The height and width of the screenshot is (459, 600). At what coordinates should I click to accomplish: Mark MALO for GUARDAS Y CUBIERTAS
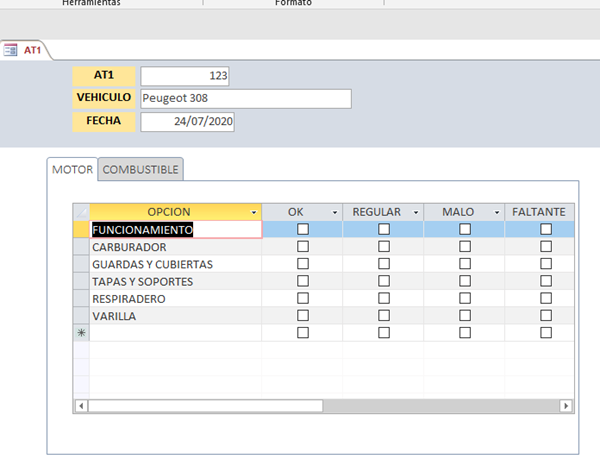tap(465, 264)
